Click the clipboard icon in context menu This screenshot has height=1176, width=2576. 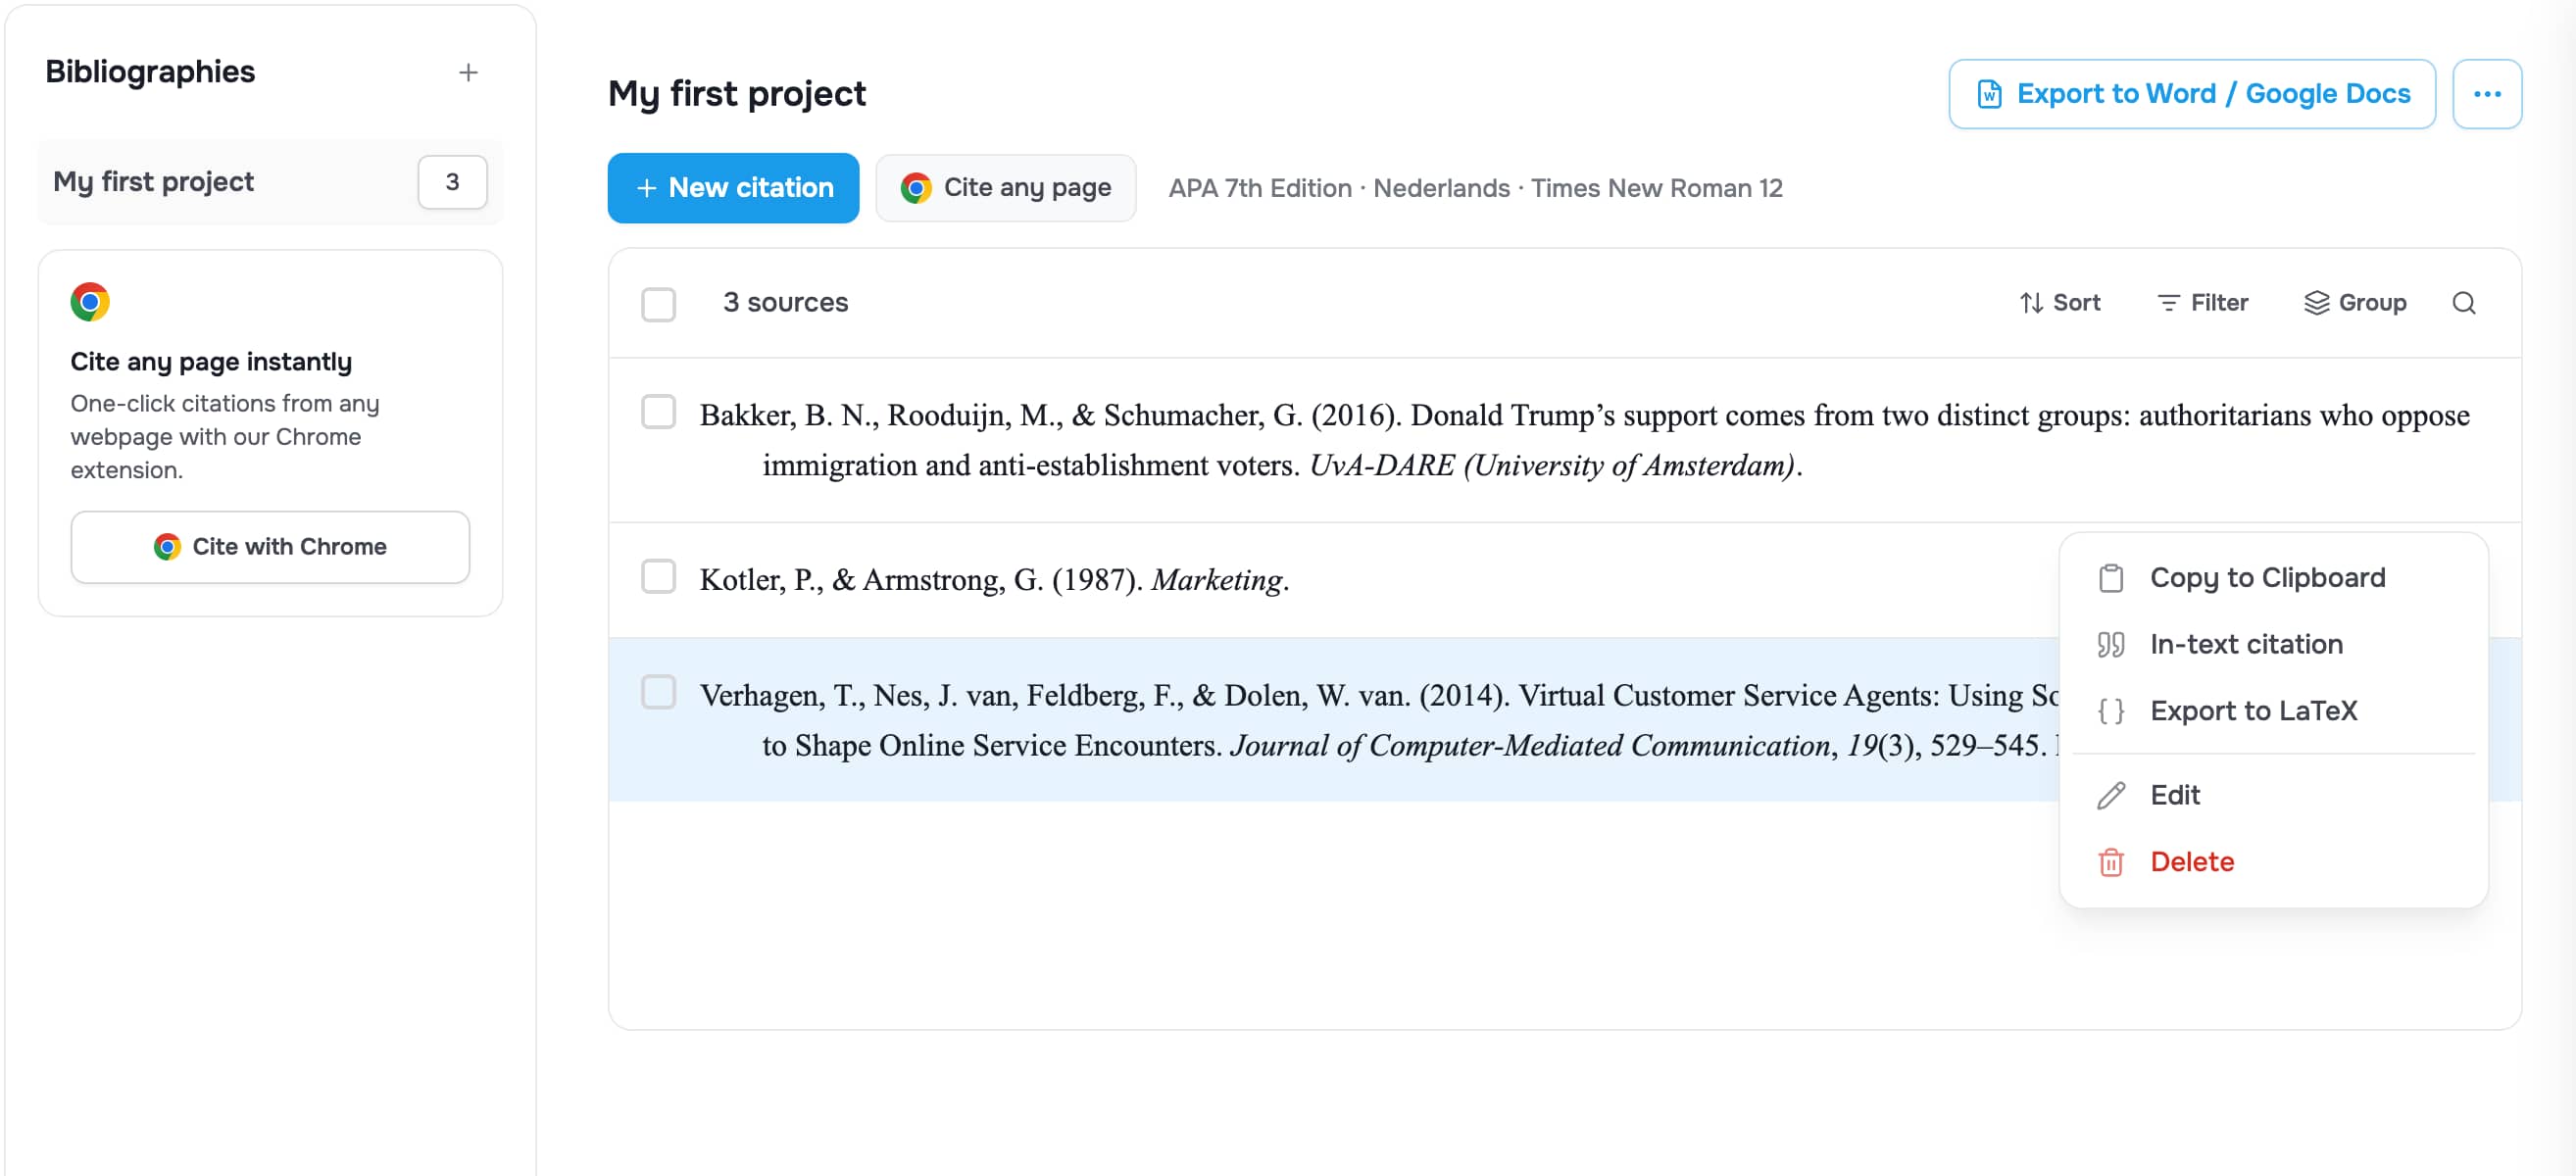[x=2110, y=578]
